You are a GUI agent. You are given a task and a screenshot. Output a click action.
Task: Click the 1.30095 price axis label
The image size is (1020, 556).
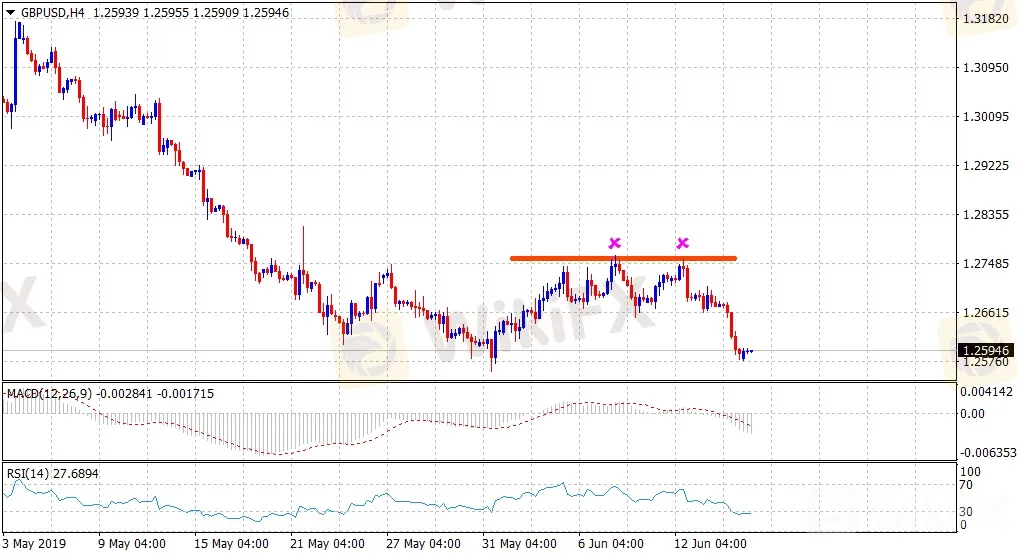coord(984,117)
